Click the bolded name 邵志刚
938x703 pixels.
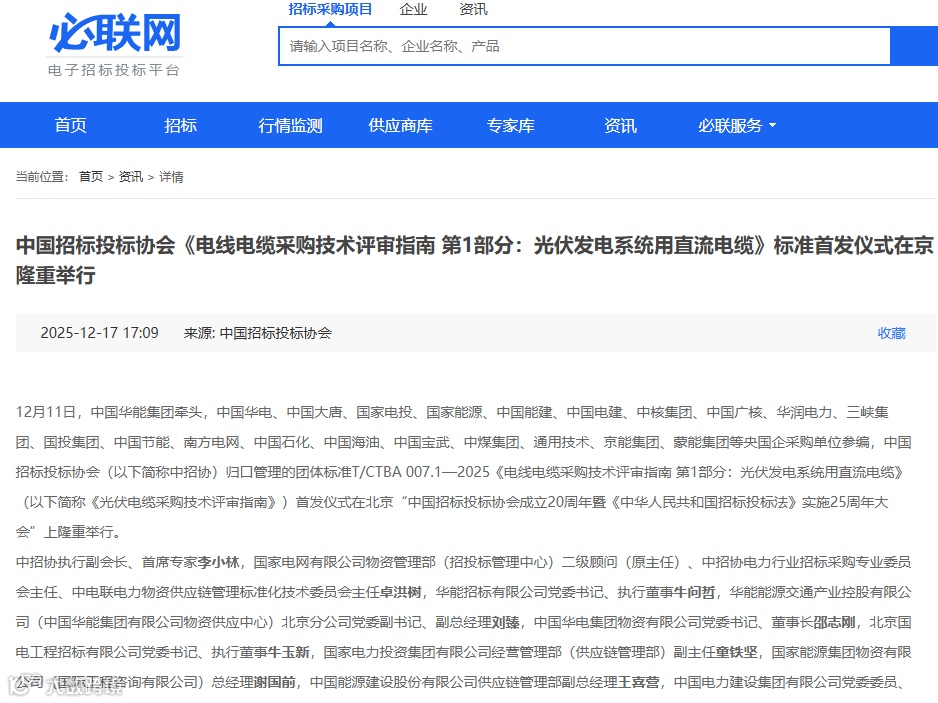coord(834,622)
